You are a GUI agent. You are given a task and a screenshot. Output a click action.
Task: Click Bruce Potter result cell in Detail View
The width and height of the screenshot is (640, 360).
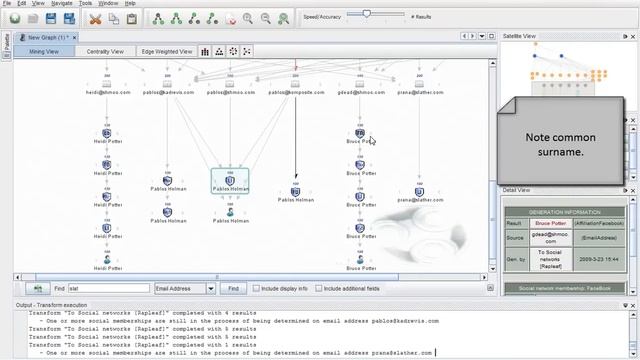coord(551,223)
